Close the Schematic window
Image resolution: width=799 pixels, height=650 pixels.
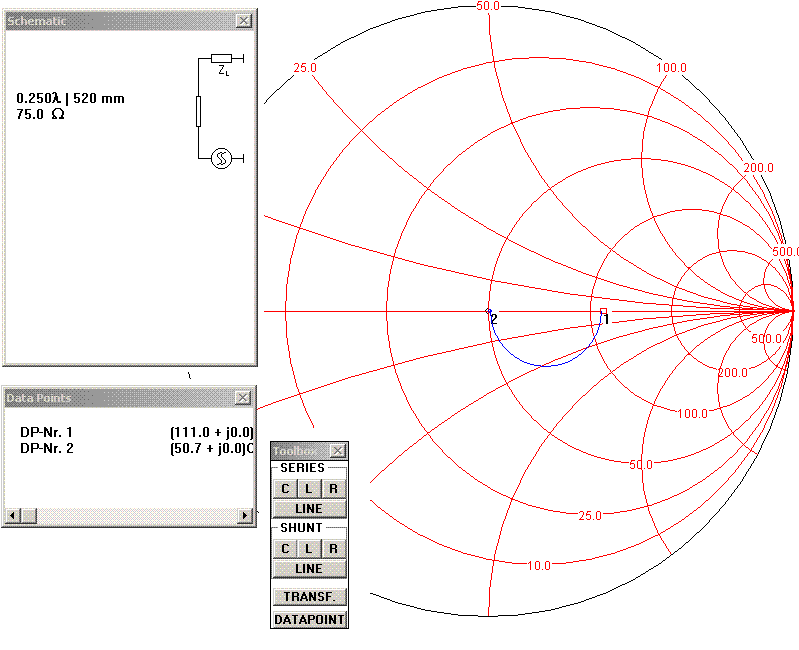pyautogui.click(x=244, y=21)
